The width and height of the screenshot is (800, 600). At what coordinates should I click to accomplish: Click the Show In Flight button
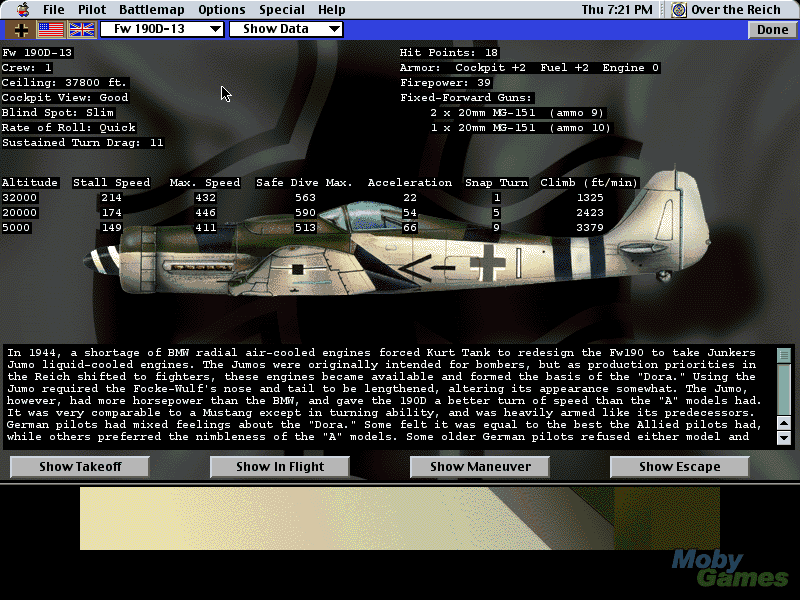point(280,467)
